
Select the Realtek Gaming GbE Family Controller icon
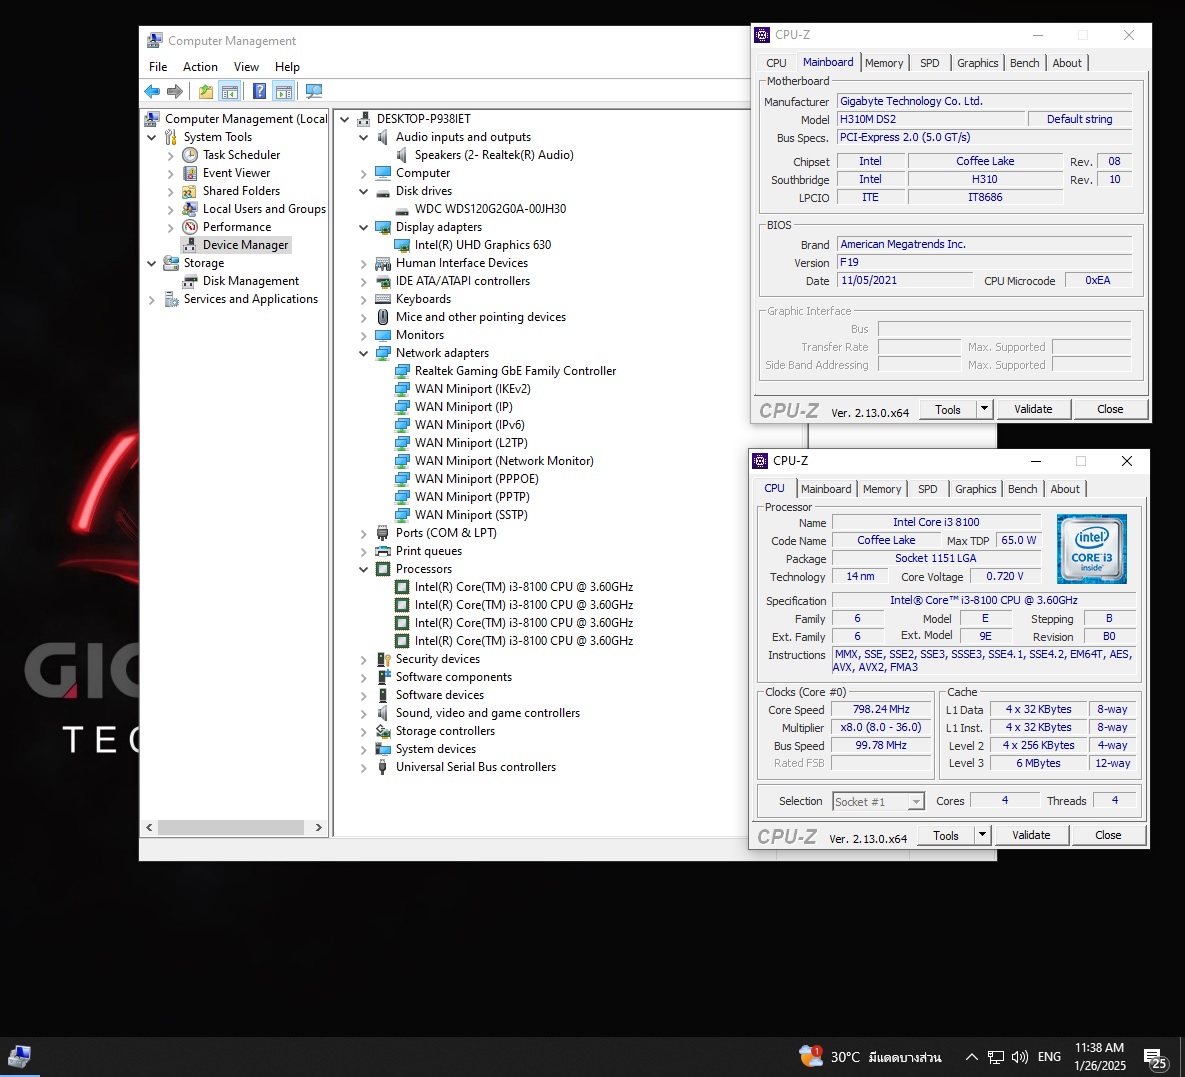pyautogui.click(x=402, y=371)
